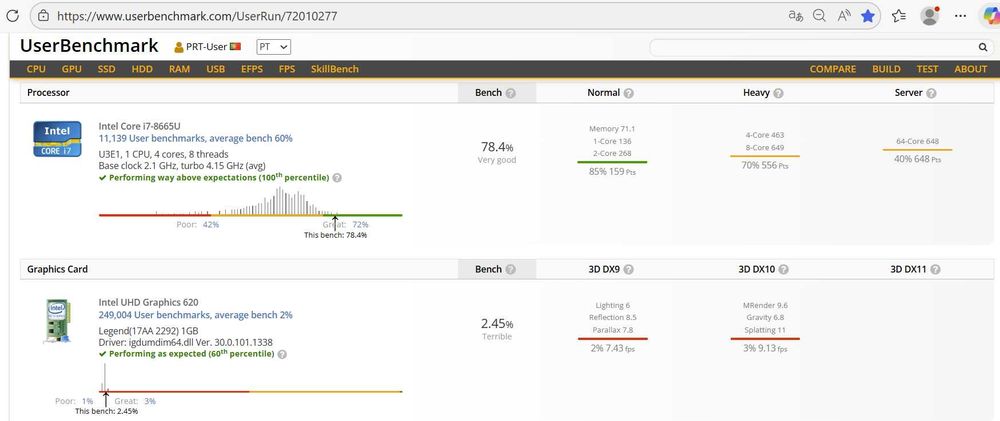The width and height of the screenshot is (1000, 421).
Task: Click the UserBenchmark site logo
Action: [89, 46]
